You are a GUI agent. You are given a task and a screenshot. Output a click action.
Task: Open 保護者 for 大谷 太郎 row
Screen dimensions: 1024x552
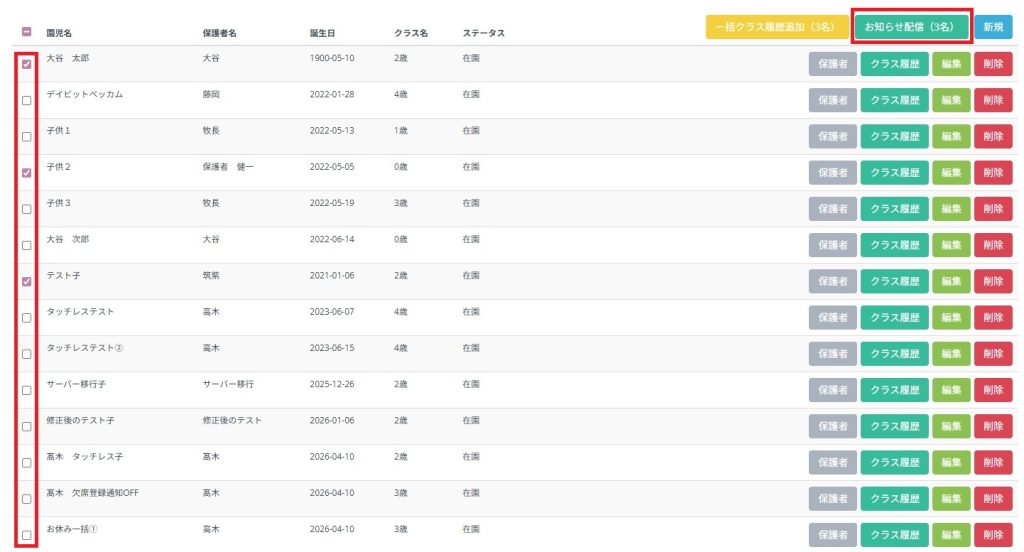(833, 64)
